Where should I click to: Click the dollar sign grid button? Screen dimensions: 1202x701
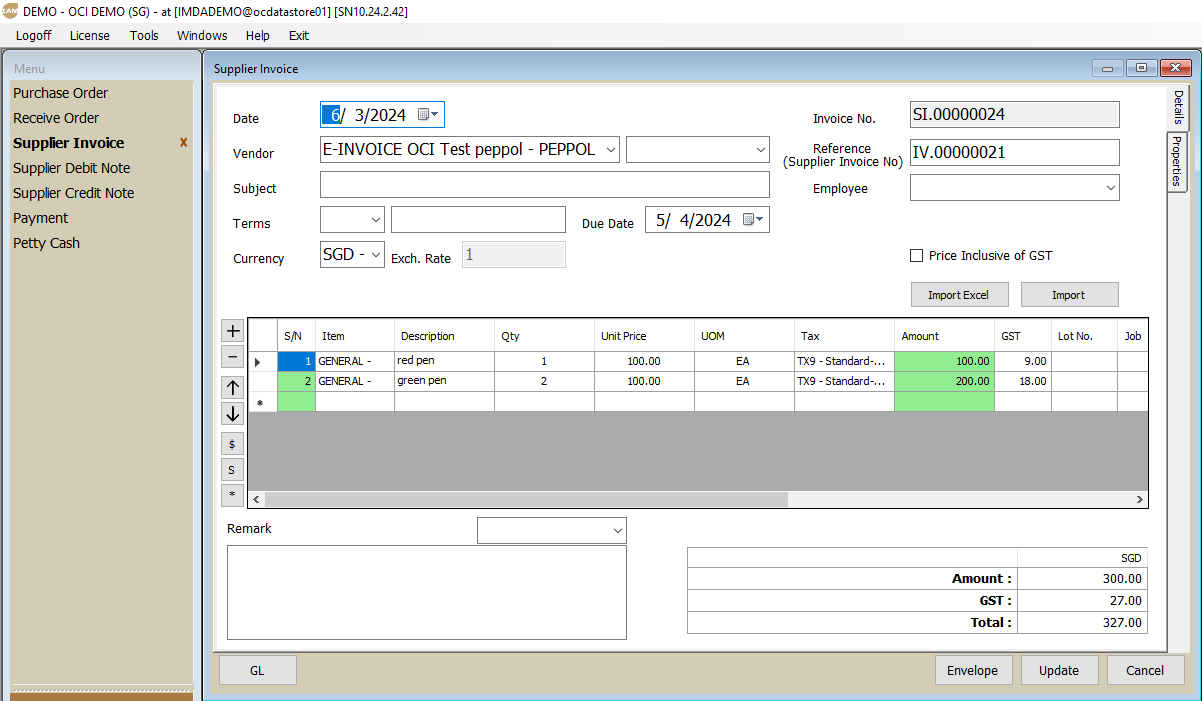tap(232, 443)
